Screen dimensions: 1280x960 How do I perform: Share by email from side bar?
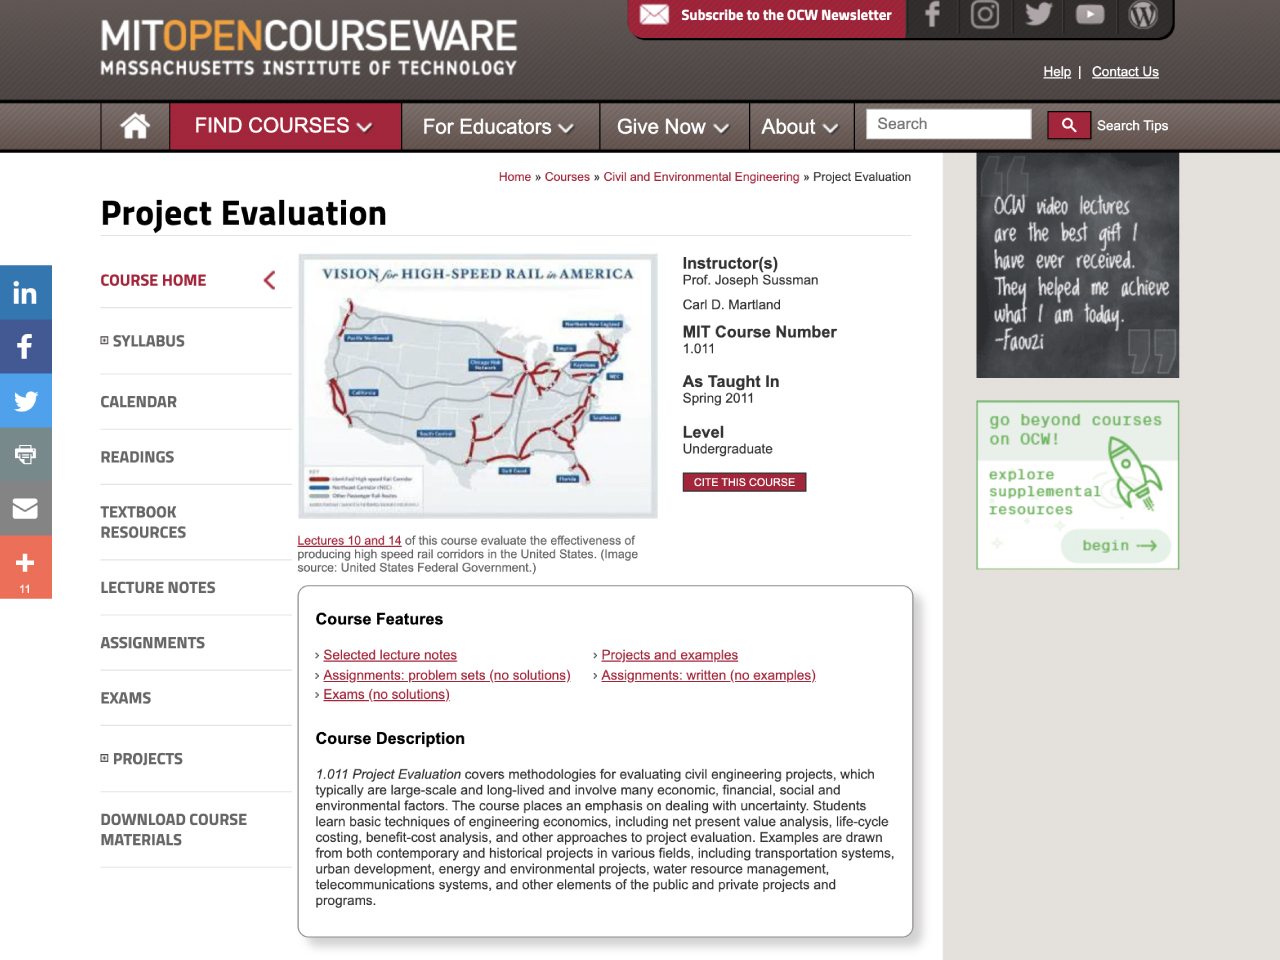(26, 509)
